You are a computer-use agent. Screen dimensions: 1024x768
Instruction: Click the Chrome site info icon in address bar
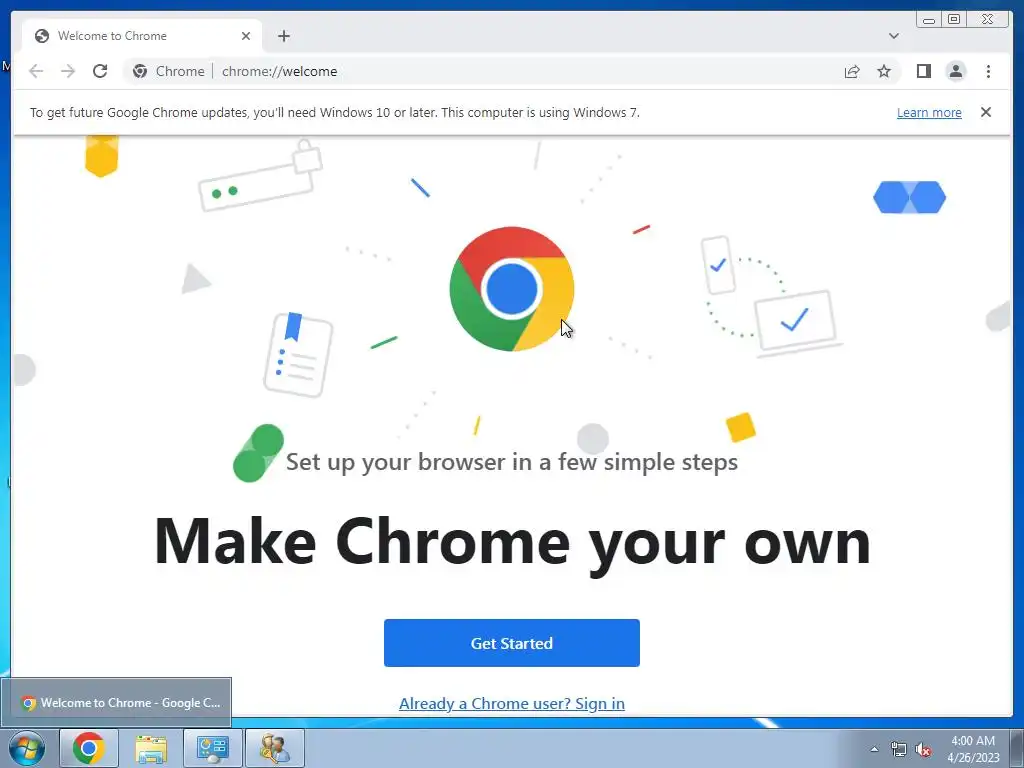[x=140, y=71]
